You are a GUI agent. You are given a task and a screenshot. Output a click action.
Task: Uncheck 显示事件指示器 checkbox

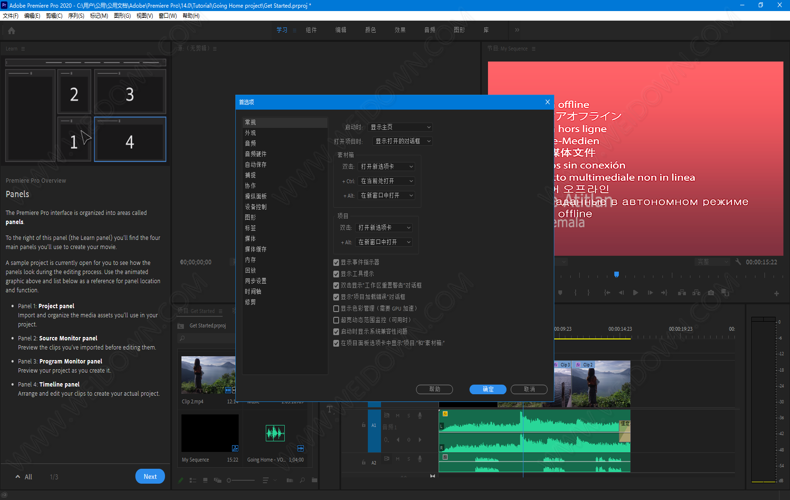[336, 263]
